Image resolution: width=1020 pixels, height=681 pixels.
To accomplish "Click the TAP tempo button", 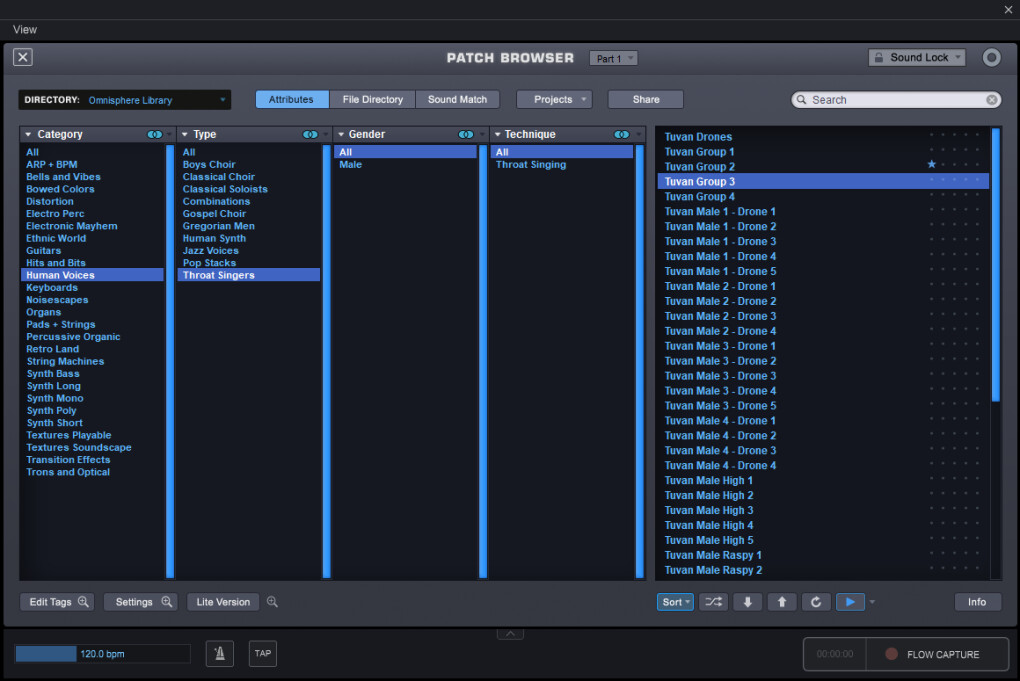I will click(263, 654).
